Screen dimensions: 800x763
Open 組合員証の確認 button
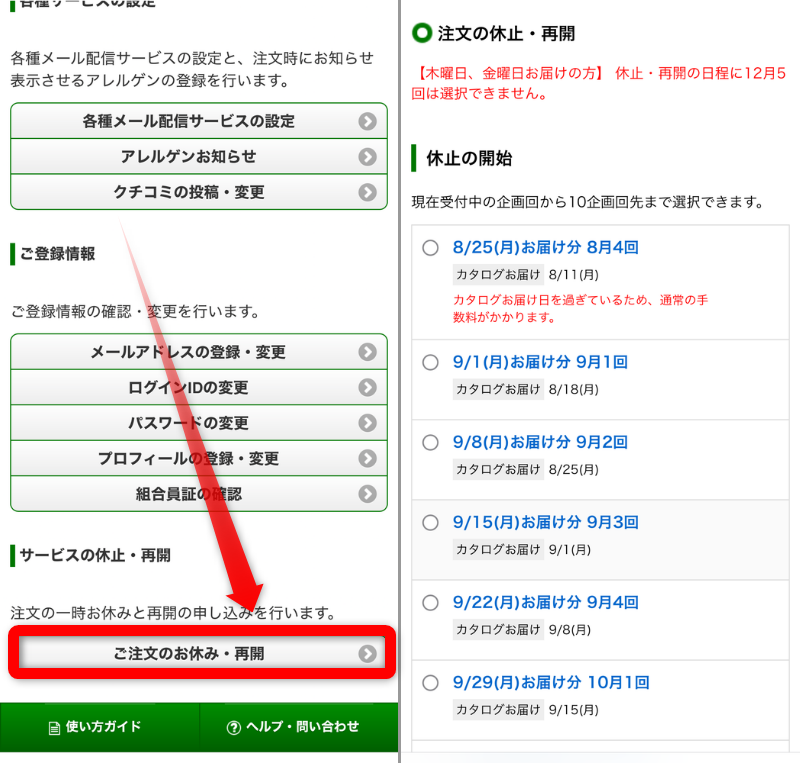(x=198, y=494)
